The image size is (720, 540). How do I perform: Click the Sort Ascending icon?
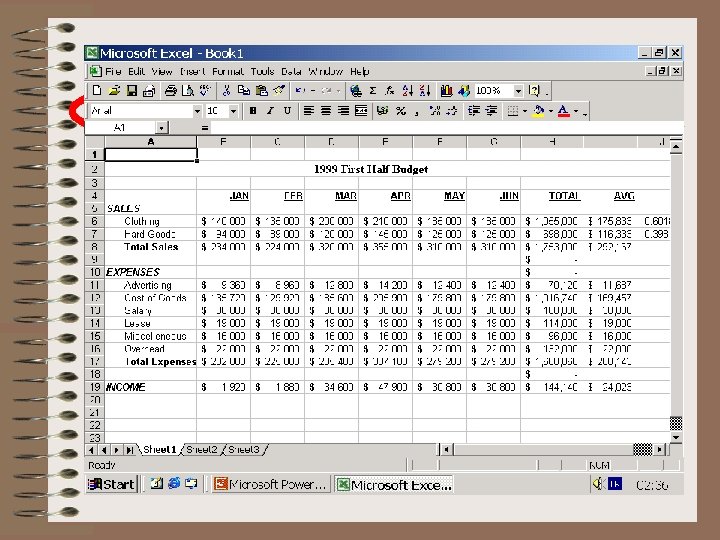(407, 90)
